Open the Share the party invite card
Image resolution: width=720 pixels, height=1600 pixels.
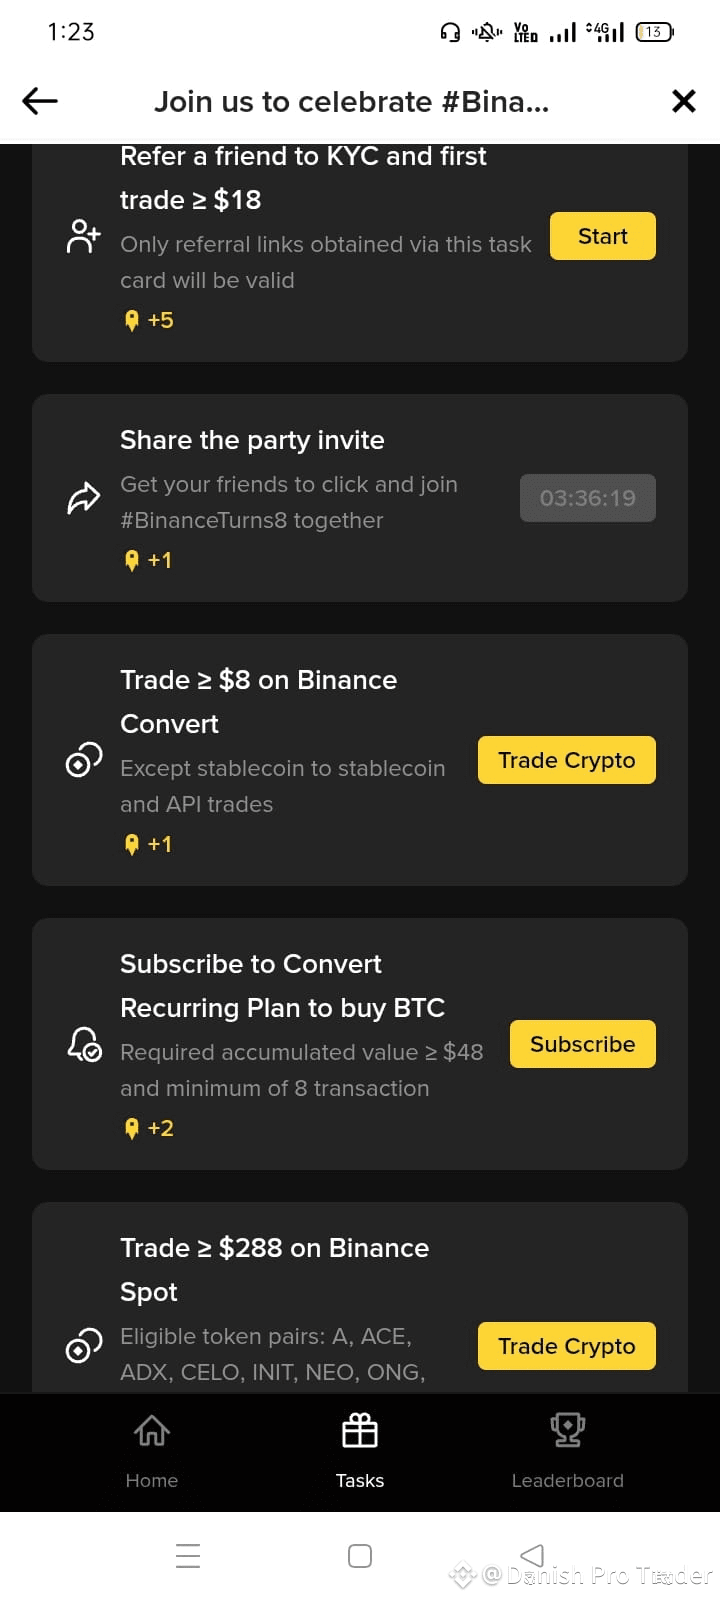pos(360,498)
